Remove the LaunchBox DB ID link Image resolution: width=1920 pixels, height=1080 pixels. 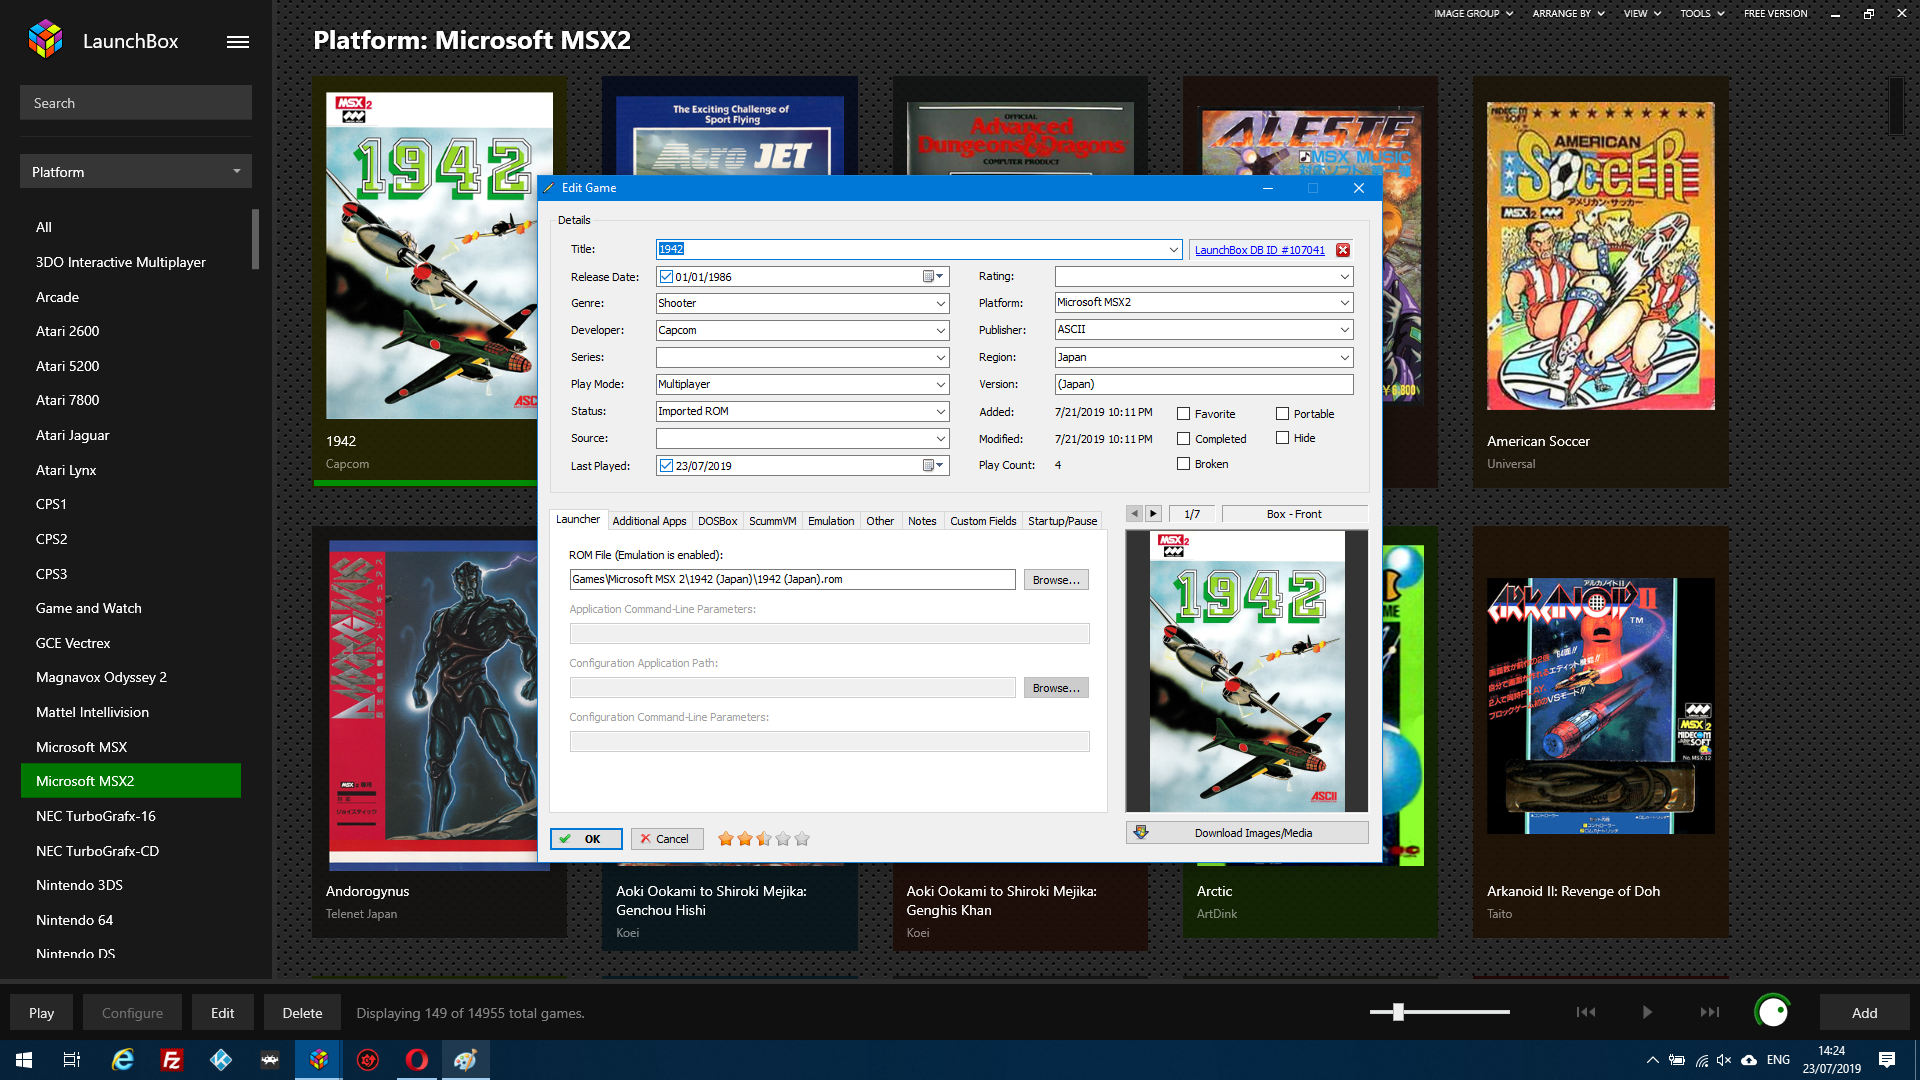[1343, 250]
